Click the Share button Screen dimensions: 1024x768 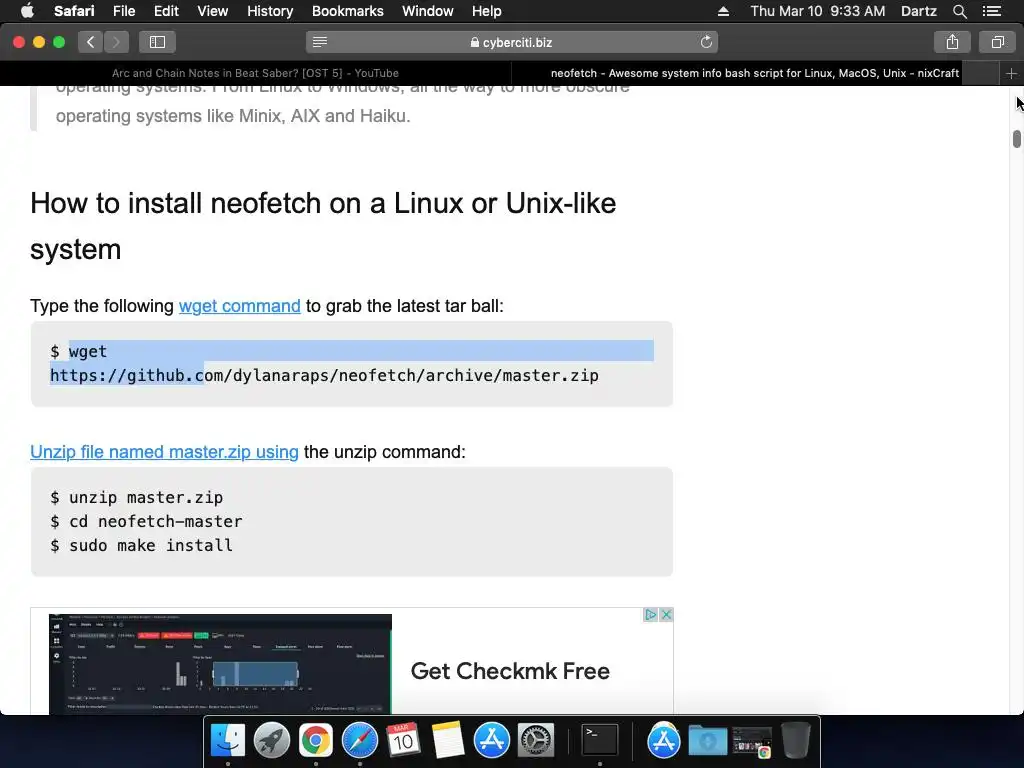(952, 42)
